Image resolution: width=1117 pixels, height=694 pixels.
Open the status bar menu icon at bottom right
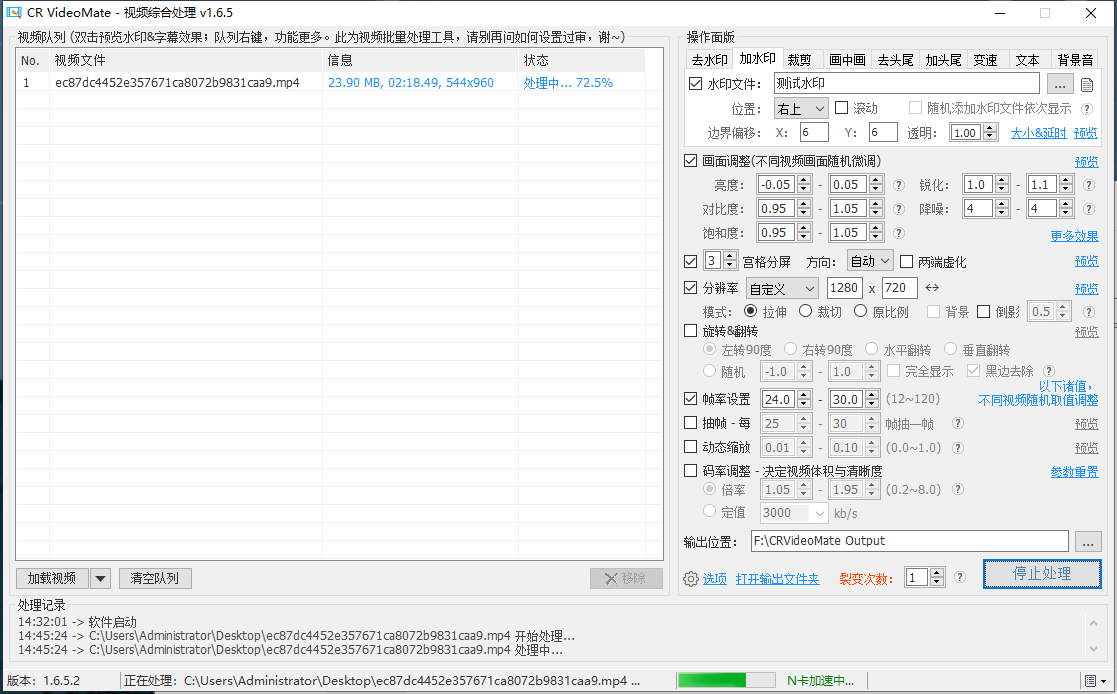(x=1095, y=681)
